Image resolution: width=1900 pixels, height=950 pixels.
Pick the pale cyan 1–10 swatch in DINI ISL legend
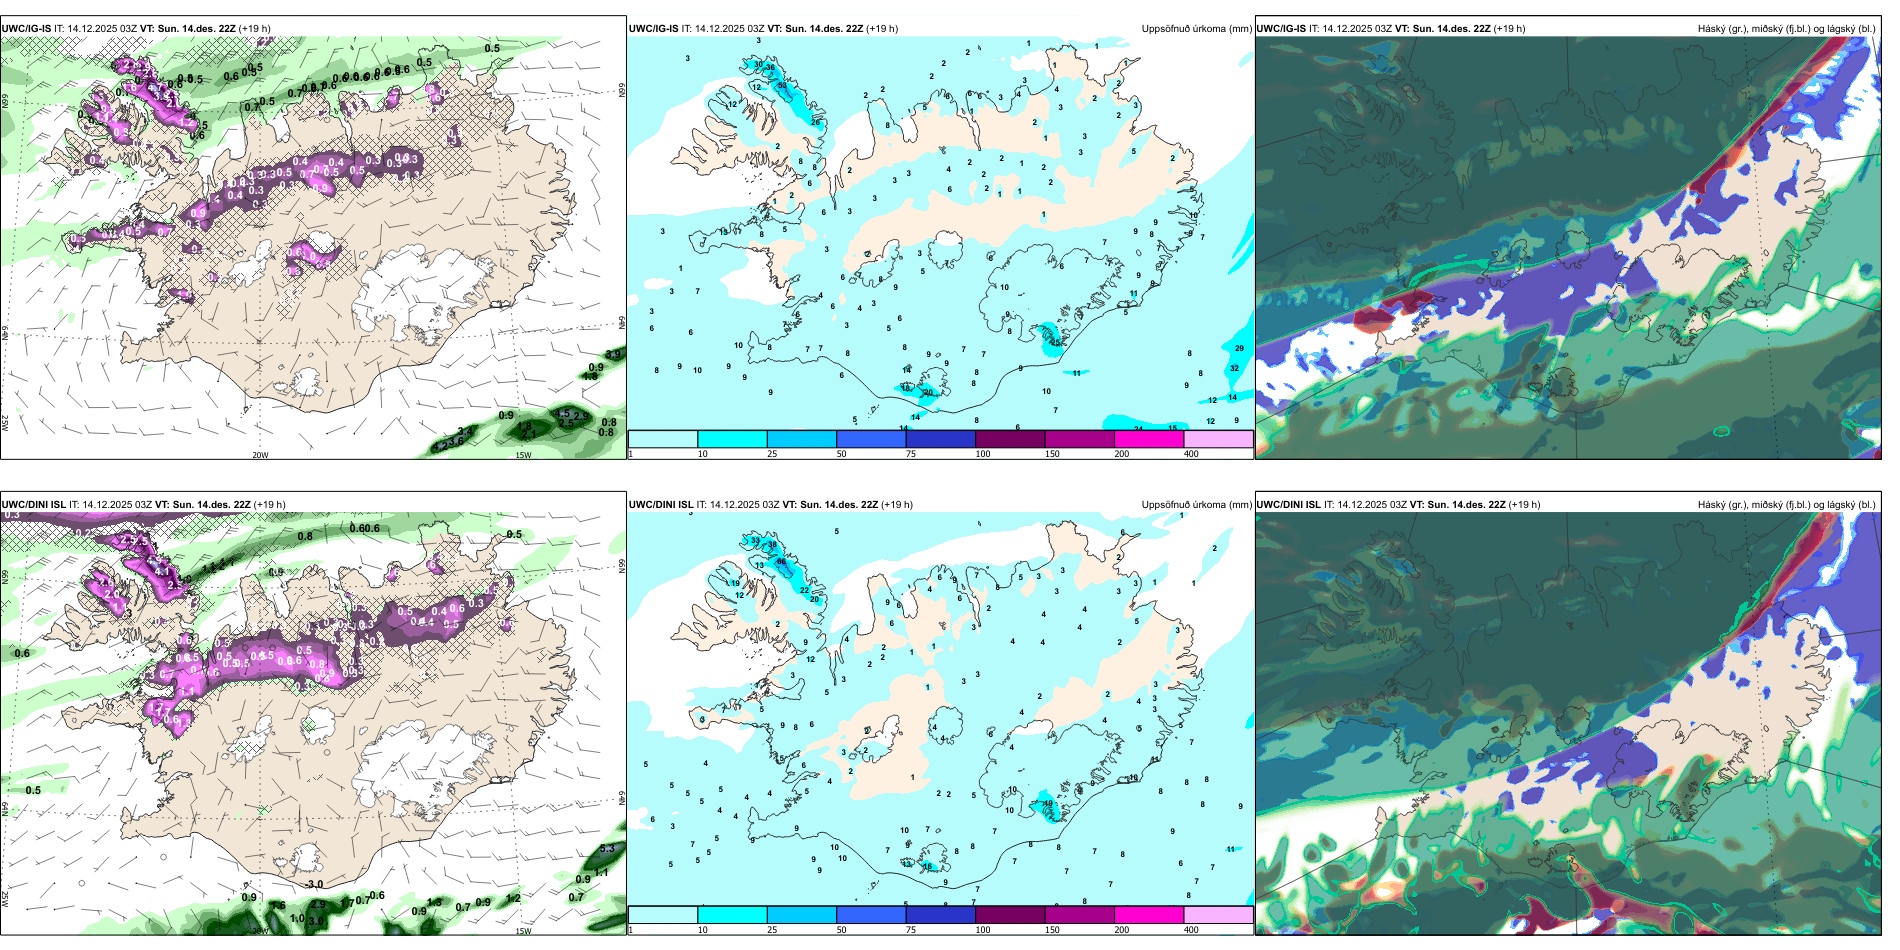pyautogui.click(x=663, y=915)
